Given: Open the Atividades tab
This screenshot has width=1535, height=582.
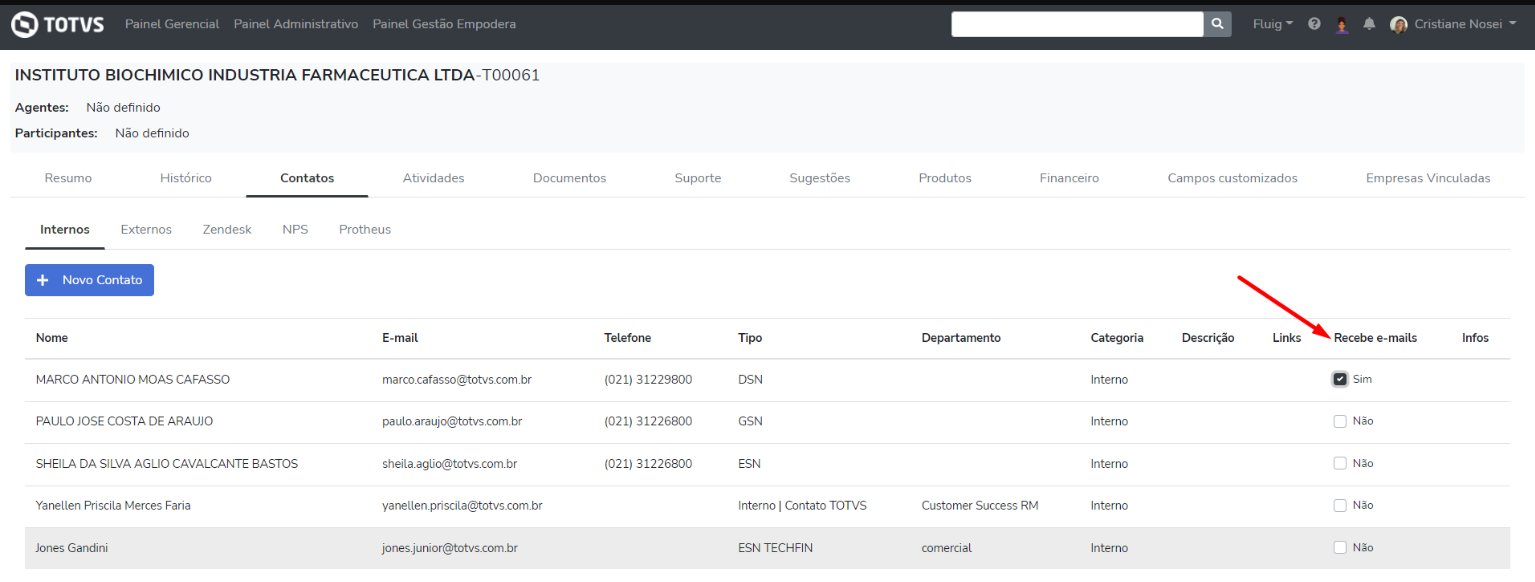Looking at the screenshot, I should click(434, 178).
